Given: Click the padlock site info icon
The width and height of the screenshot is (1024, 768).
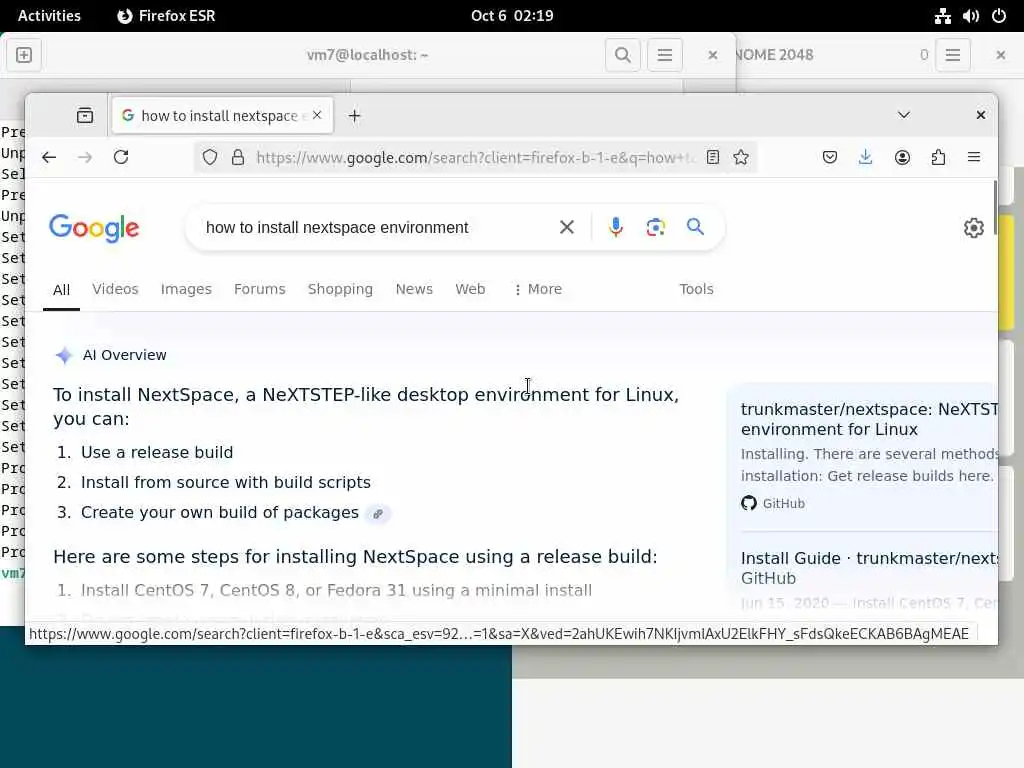Looking at the screenshot, I should pyautogui.click(x=238, y=157).
